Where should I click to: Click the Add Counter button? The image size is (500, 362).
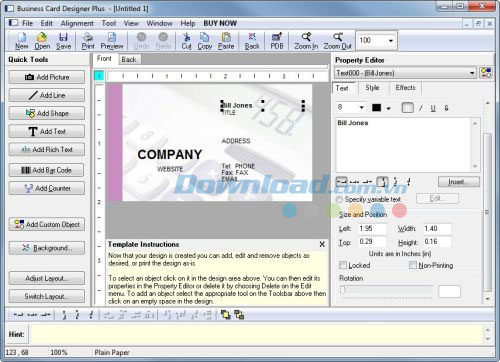(x=47, y=188)
